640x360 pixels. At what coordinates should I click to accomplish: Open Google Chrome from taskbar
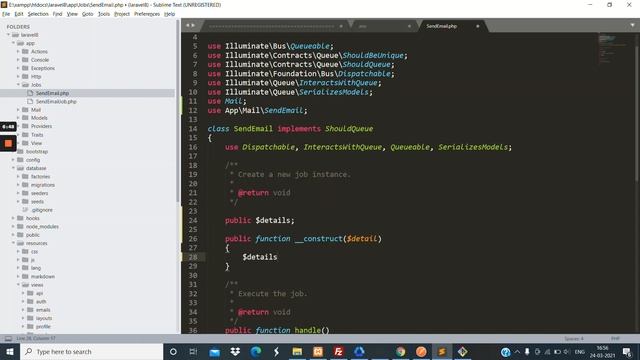(400, 351)
